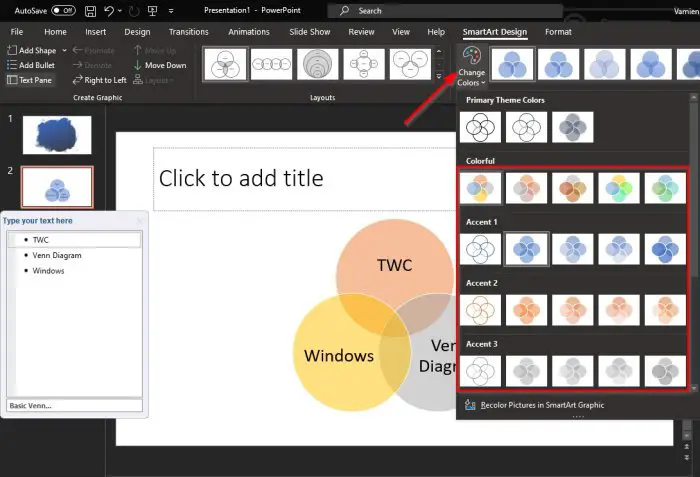The height and width of the screenshot is (477, 700).
Task: Switch to the Transitions tab
Action: click(188, 32)
